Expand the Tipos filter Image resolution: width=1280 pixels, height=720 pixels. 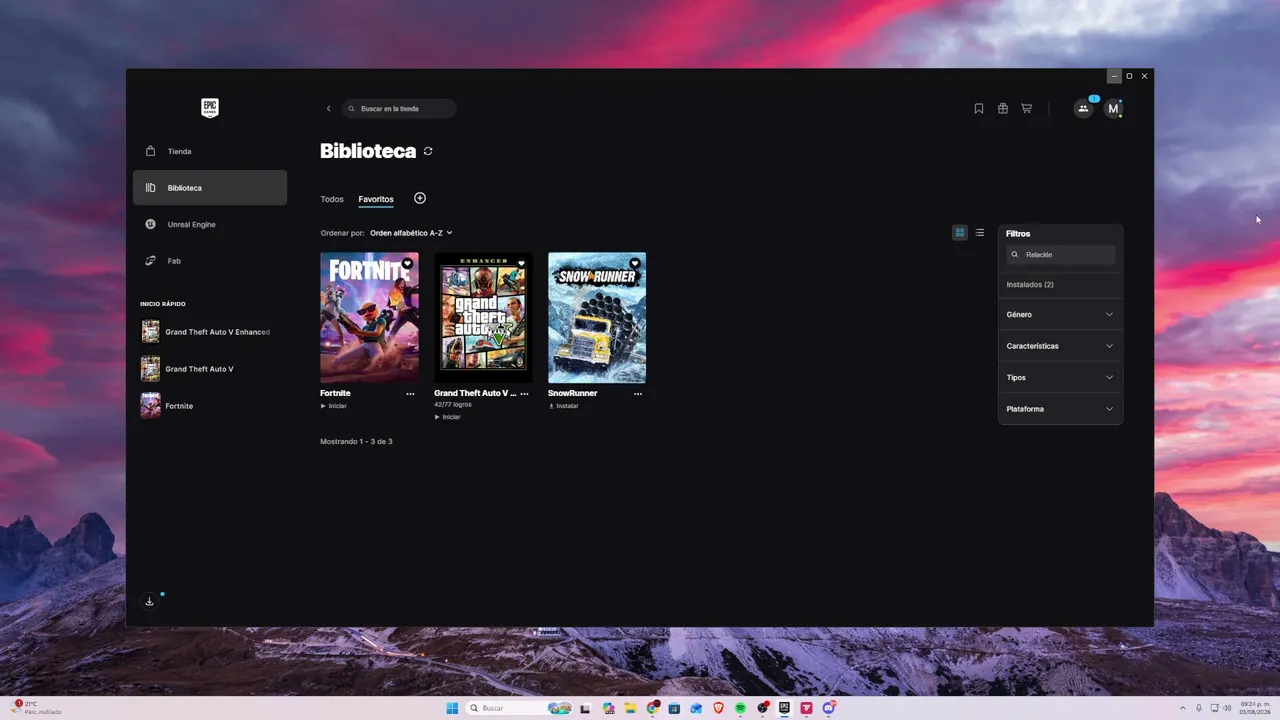[1060, 377]
